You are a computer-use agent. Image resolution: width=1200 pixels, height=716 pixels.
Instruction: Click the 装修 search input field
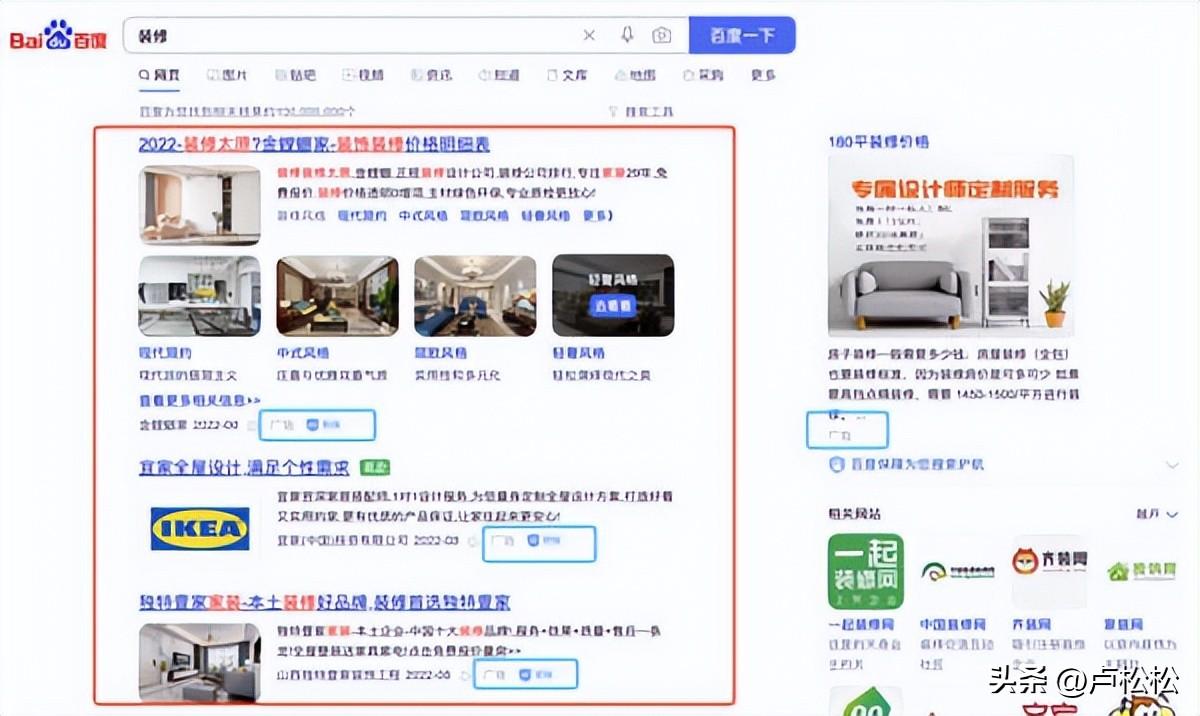click(x=350, y=35)
